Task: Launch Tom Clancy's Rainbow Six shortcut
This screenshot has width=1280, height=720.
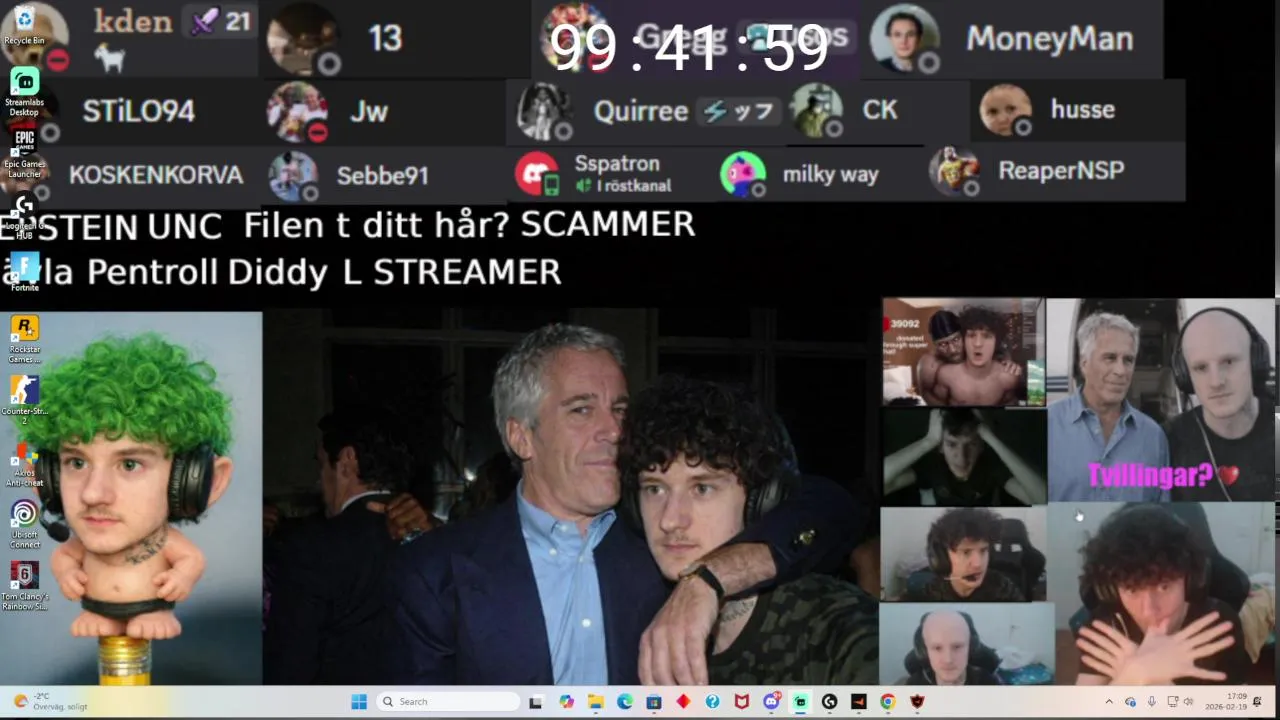Action: (x=24, y=586)
